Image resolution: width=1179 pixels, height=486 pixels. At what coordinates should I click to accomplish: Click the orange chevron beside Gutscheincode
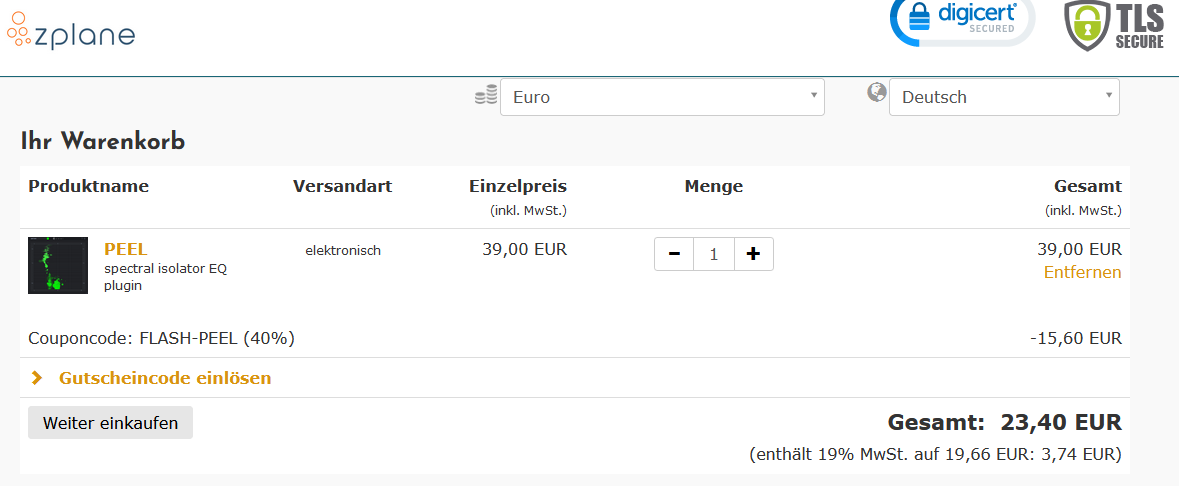coord(37,378)
